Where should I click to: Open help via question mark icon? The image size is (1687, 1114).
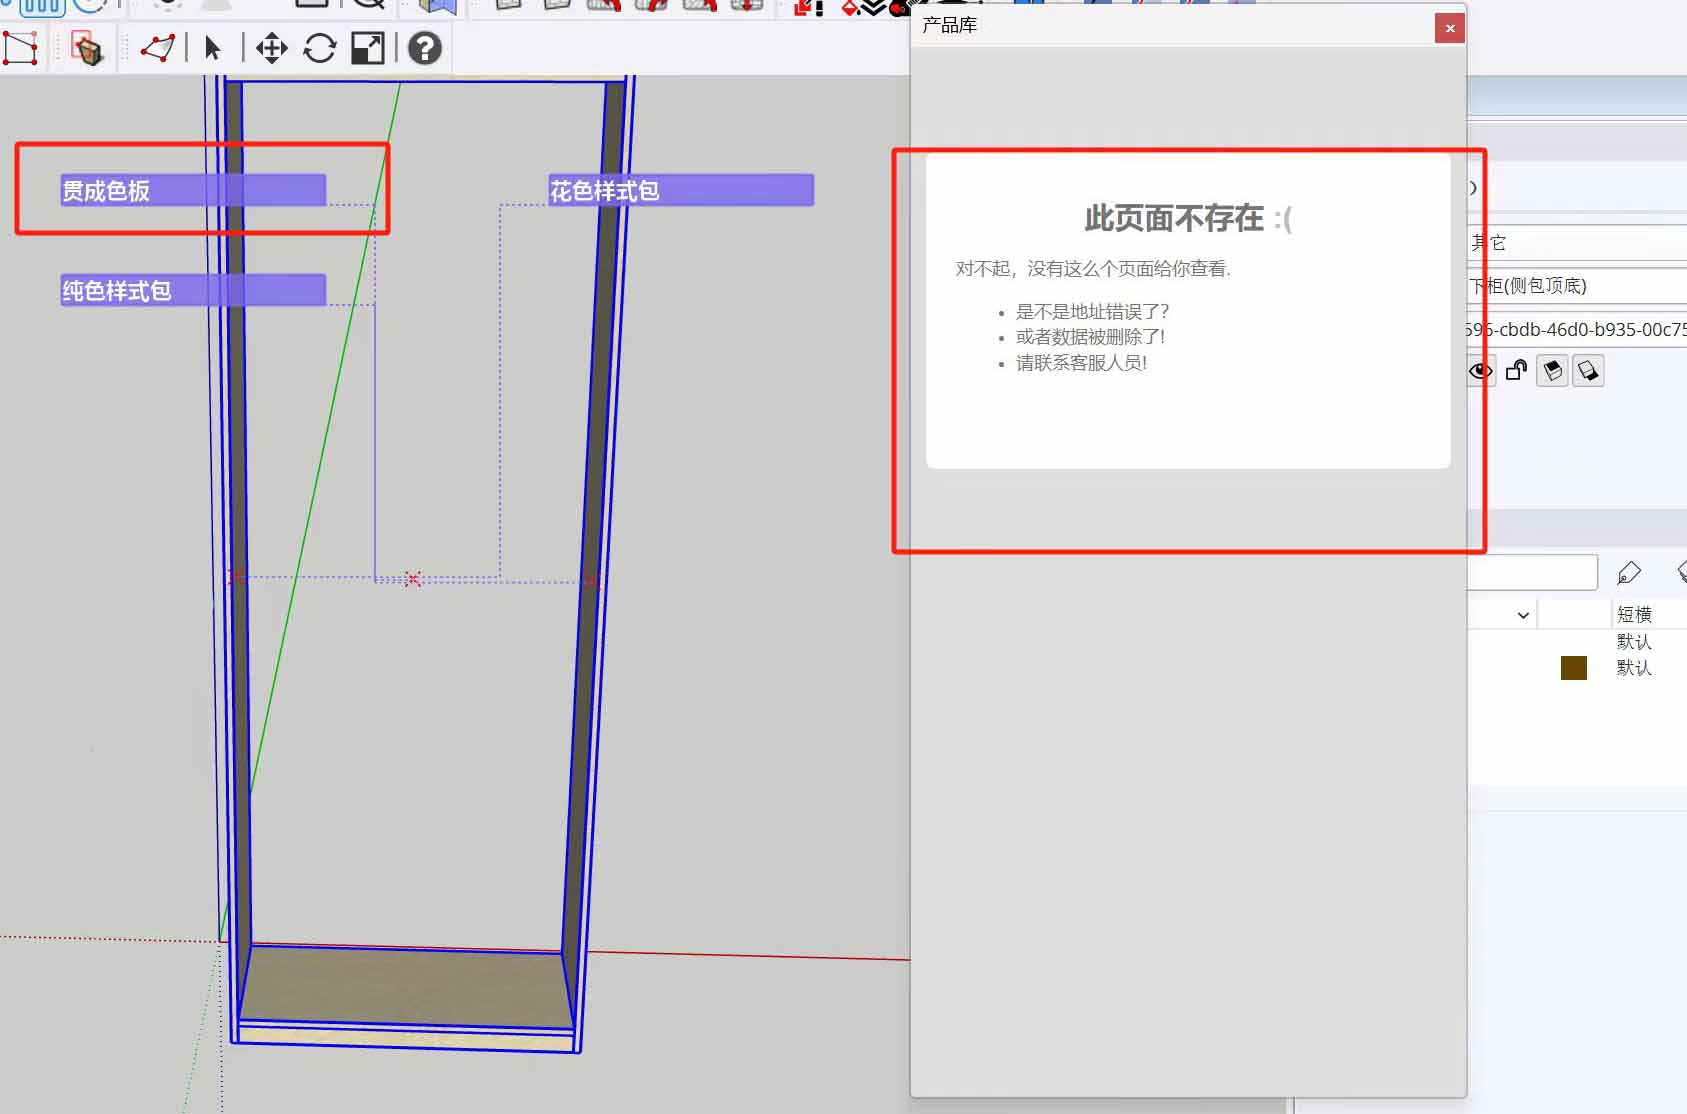(x=425, y=48)
